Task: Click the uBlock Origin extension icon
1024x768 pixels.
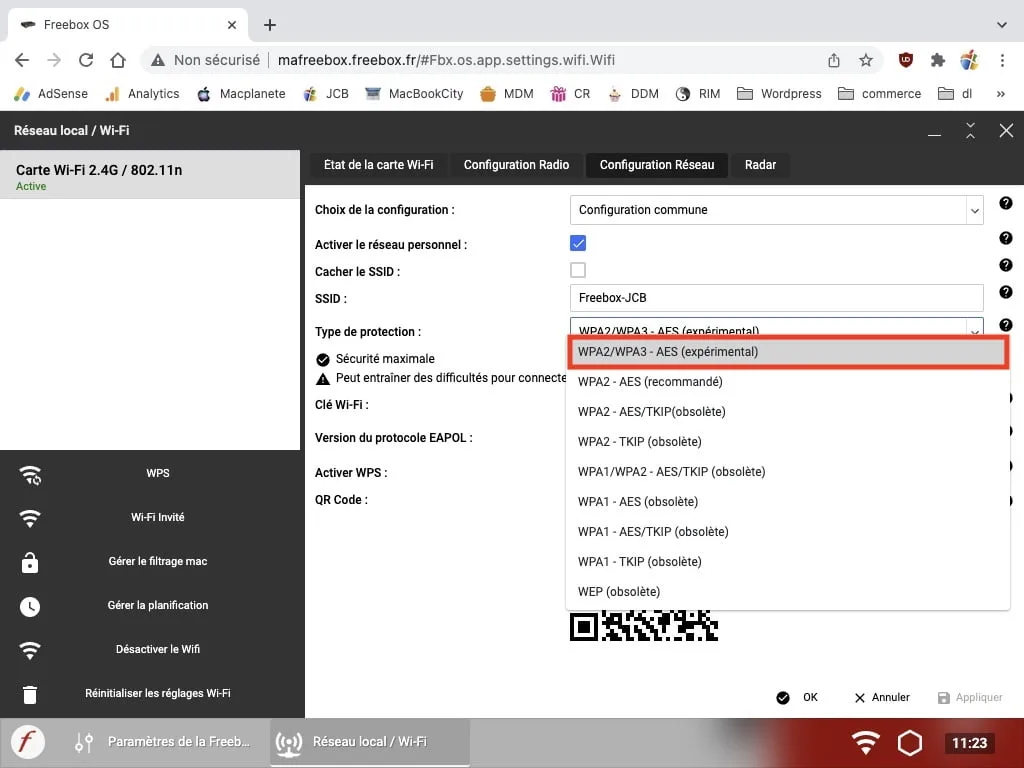Action: tap(905, 60)
